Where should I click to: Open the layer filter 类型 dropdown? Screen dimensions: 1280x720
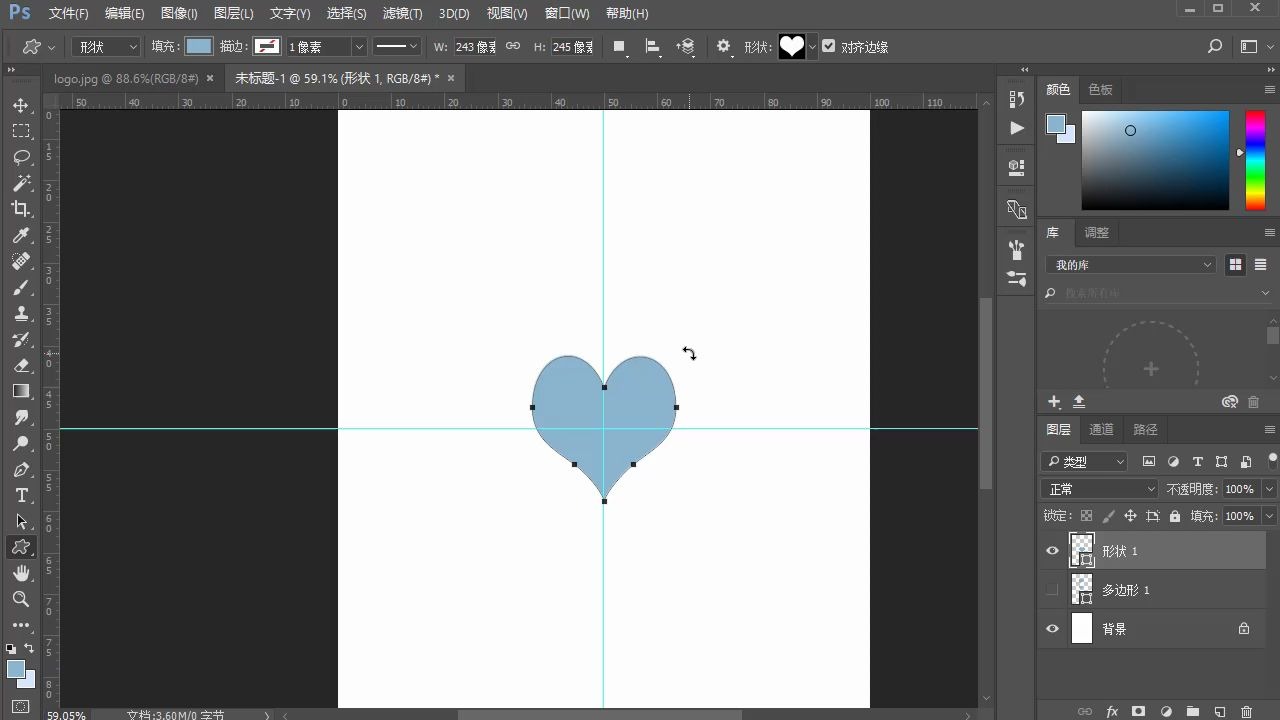[x=1085, y=462]
